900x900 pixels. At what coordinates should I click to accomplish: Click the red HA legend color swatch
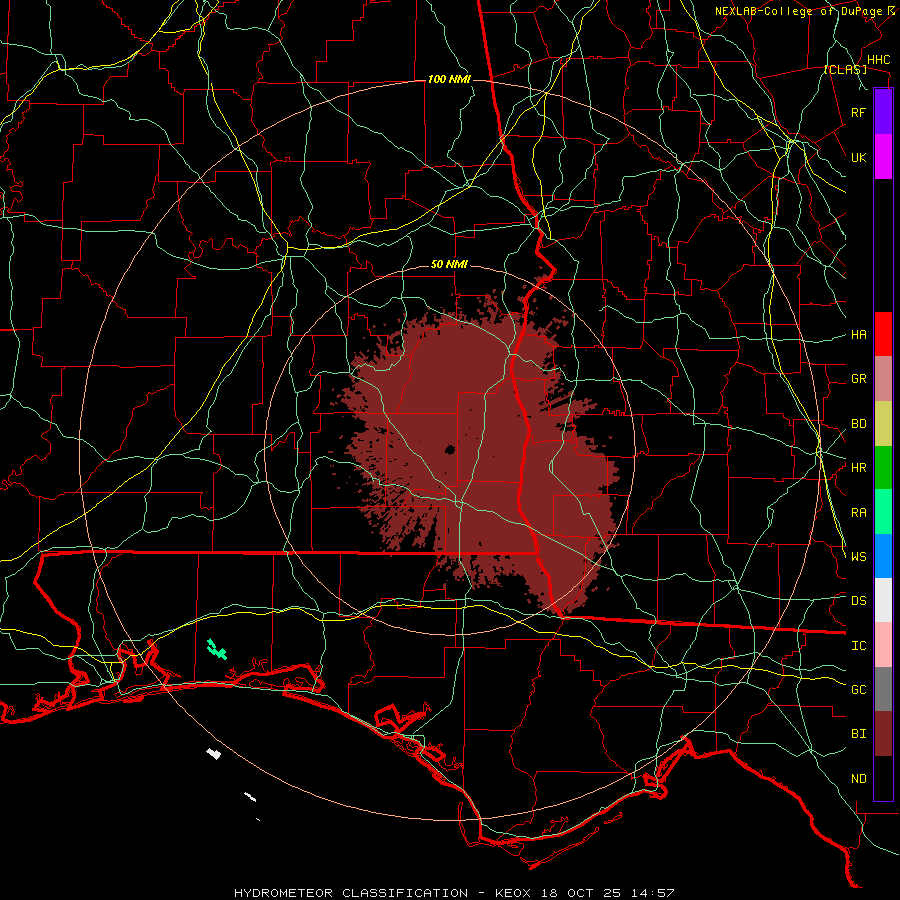click(x=883, y=334)
